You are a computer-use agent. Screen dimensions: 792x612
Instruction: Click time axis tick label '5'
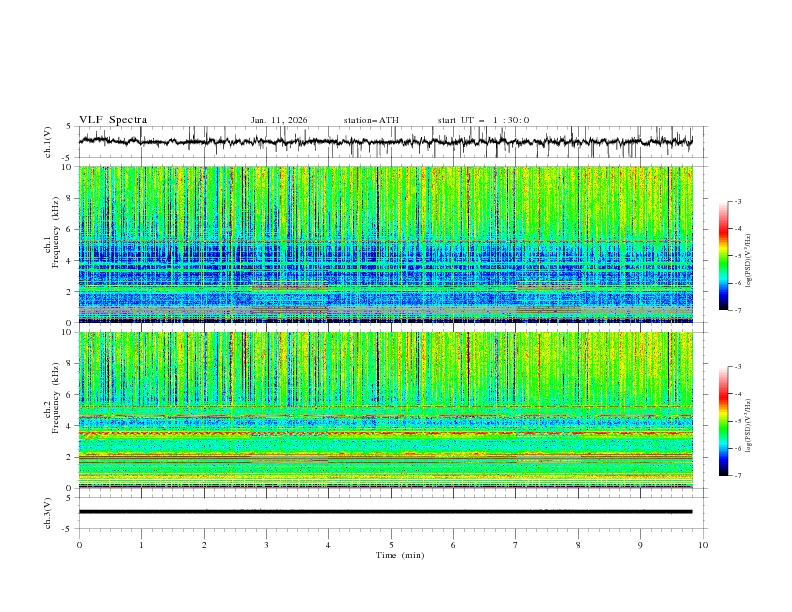pyautogui.click(x=391, y=545)
